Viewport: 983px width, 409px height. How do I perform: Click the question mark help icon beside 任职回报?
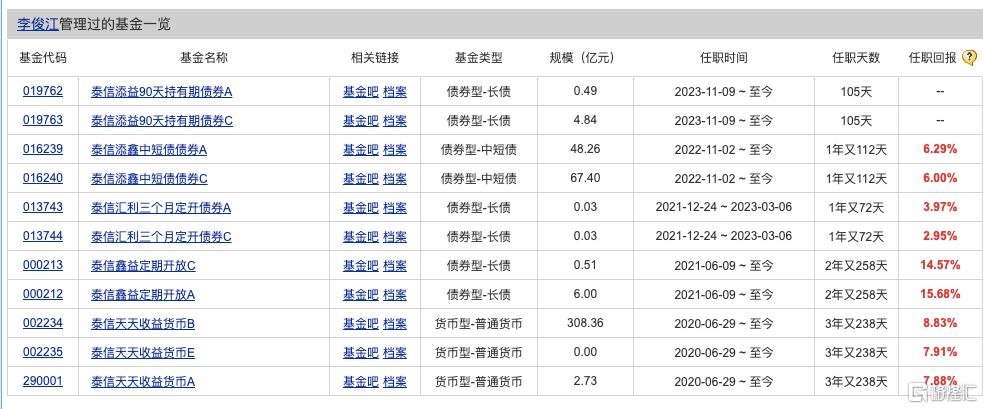(x=969, y=58)
